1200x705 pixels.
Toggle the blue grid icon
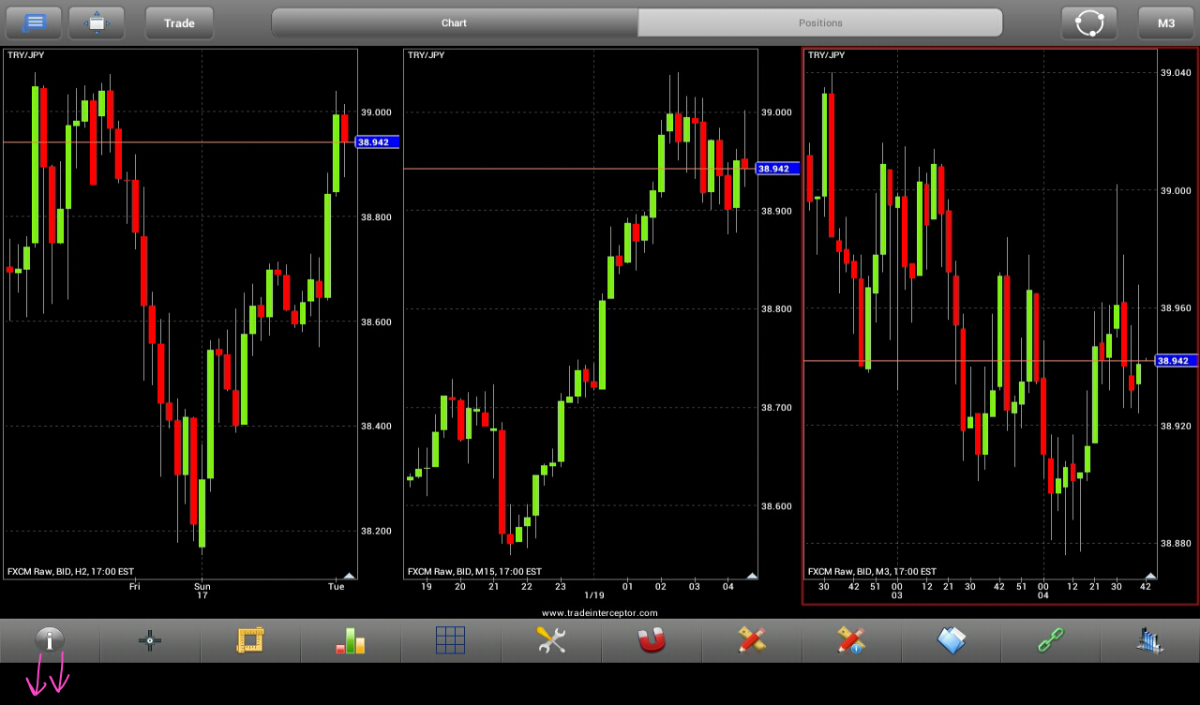point(451,640)
